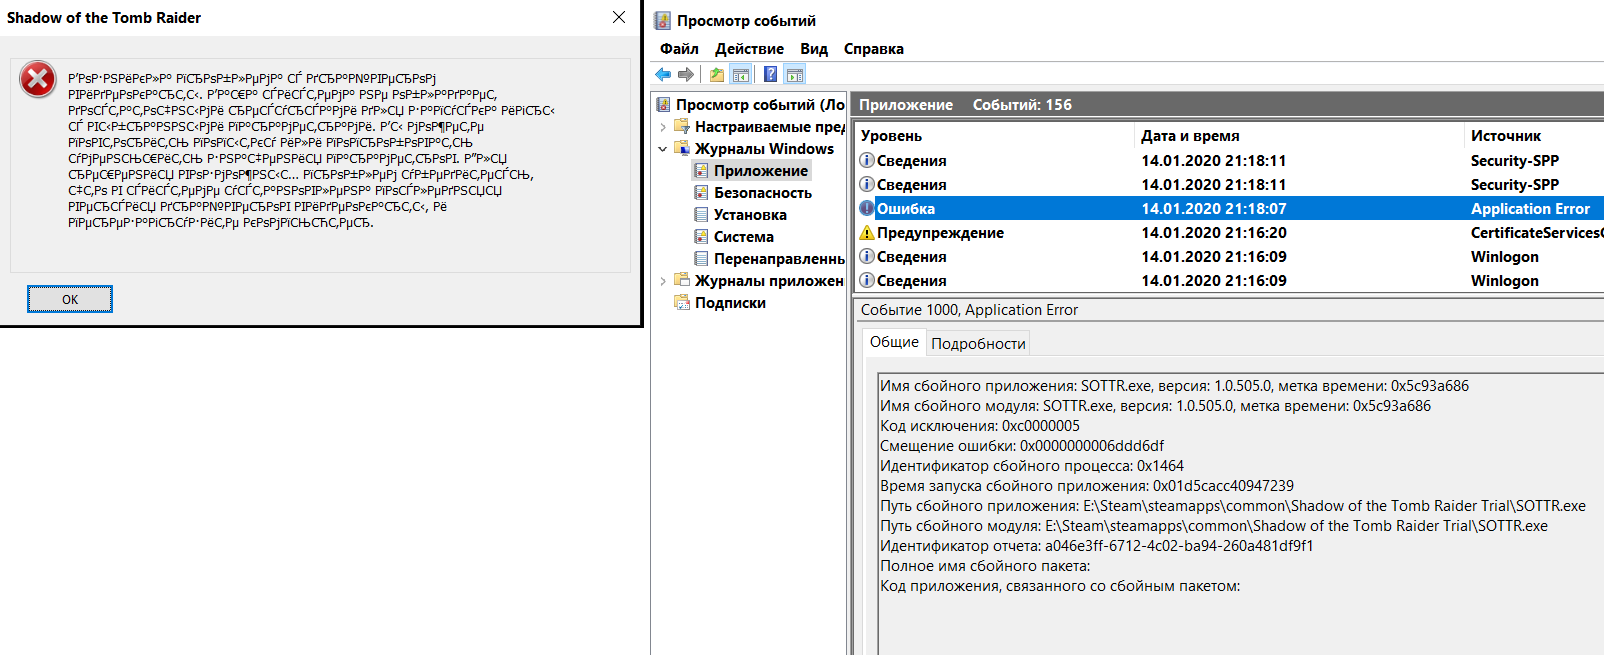Open the Система log

(x=743, y=237)
